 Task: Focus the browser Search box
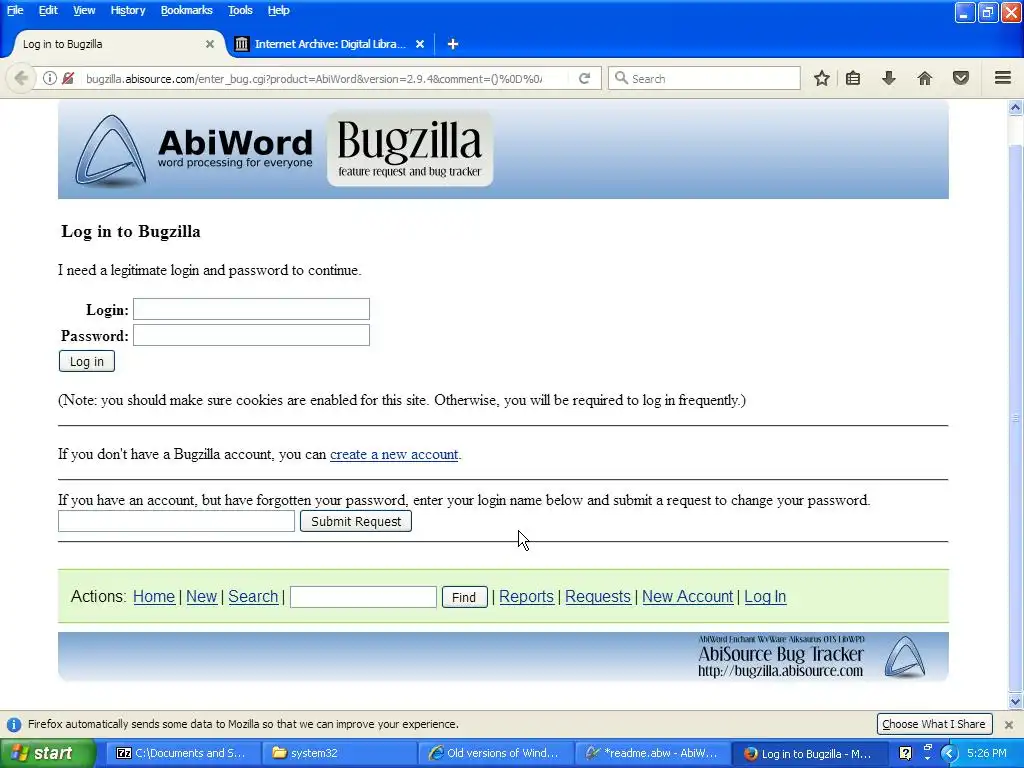click(705, 78)
